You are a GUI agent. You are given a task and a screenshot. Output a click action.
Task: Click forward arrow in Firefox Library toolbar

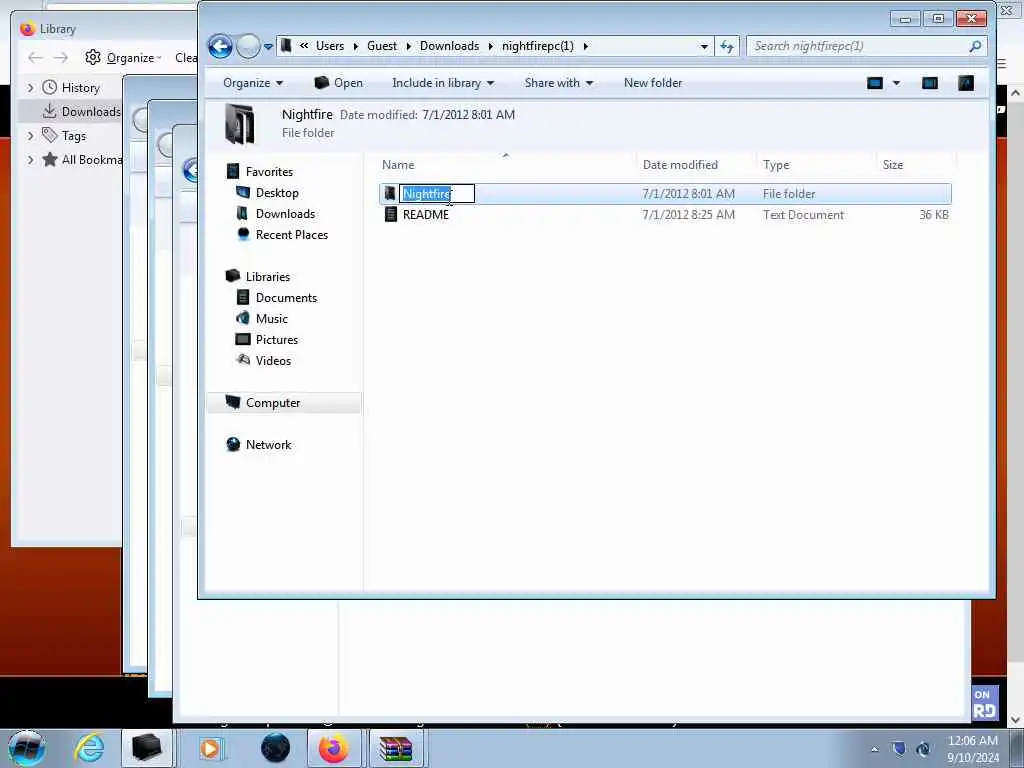tap(61, 57)
